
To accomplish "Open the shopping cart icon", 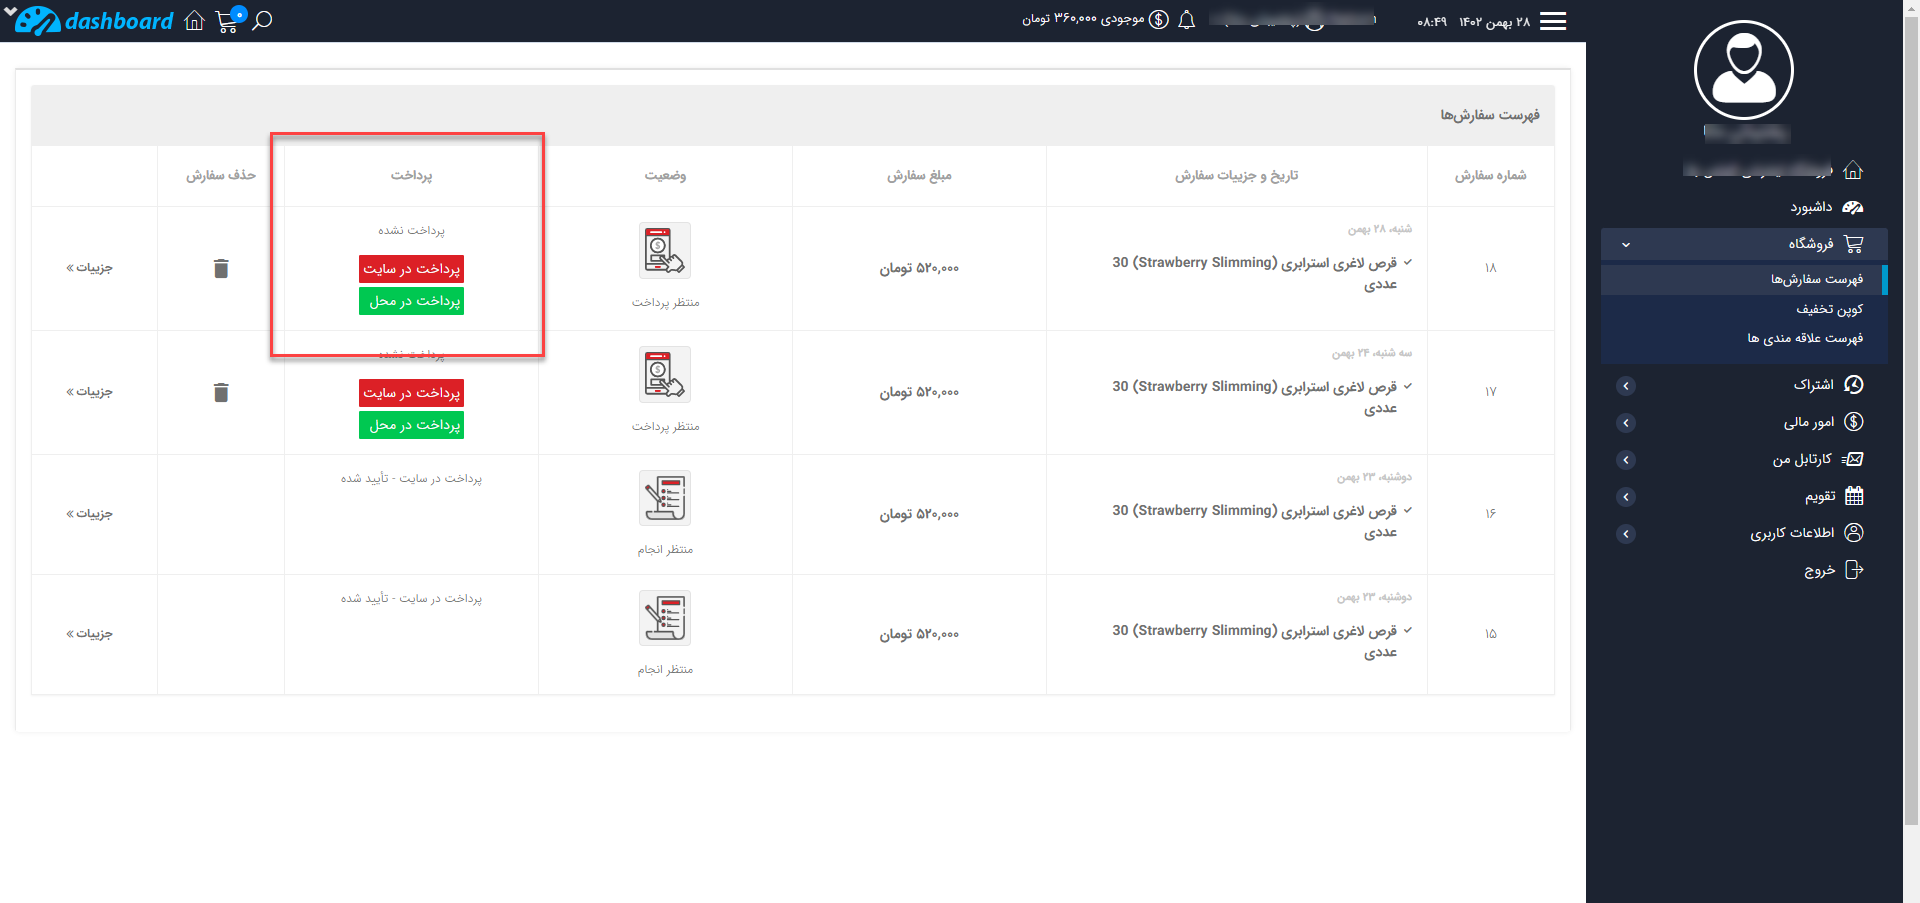I will pyautogui.click(x=227, y=22).
